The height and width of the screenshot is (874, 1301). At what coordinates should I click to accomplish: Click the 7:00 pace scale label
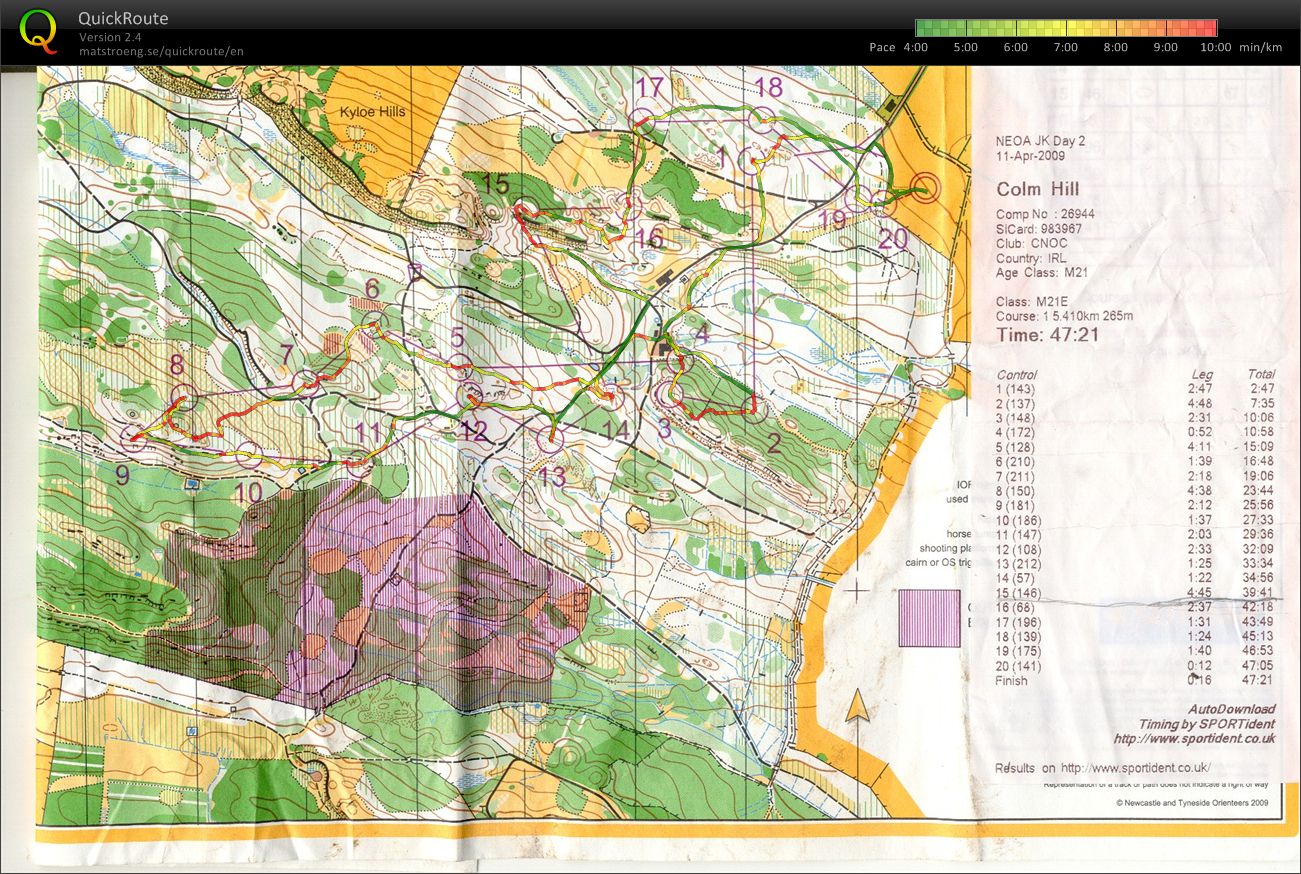tap(1066, 47)
